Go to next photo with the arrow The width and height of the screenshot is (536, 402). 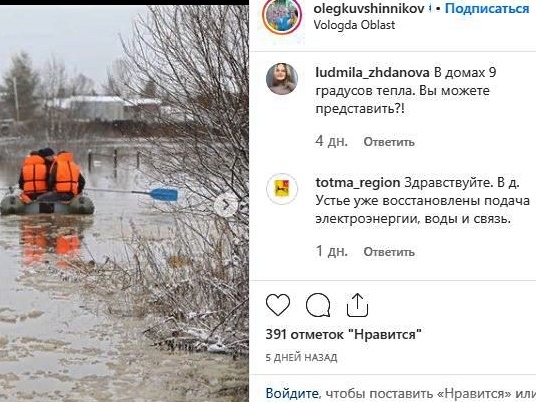click(225, 205)
